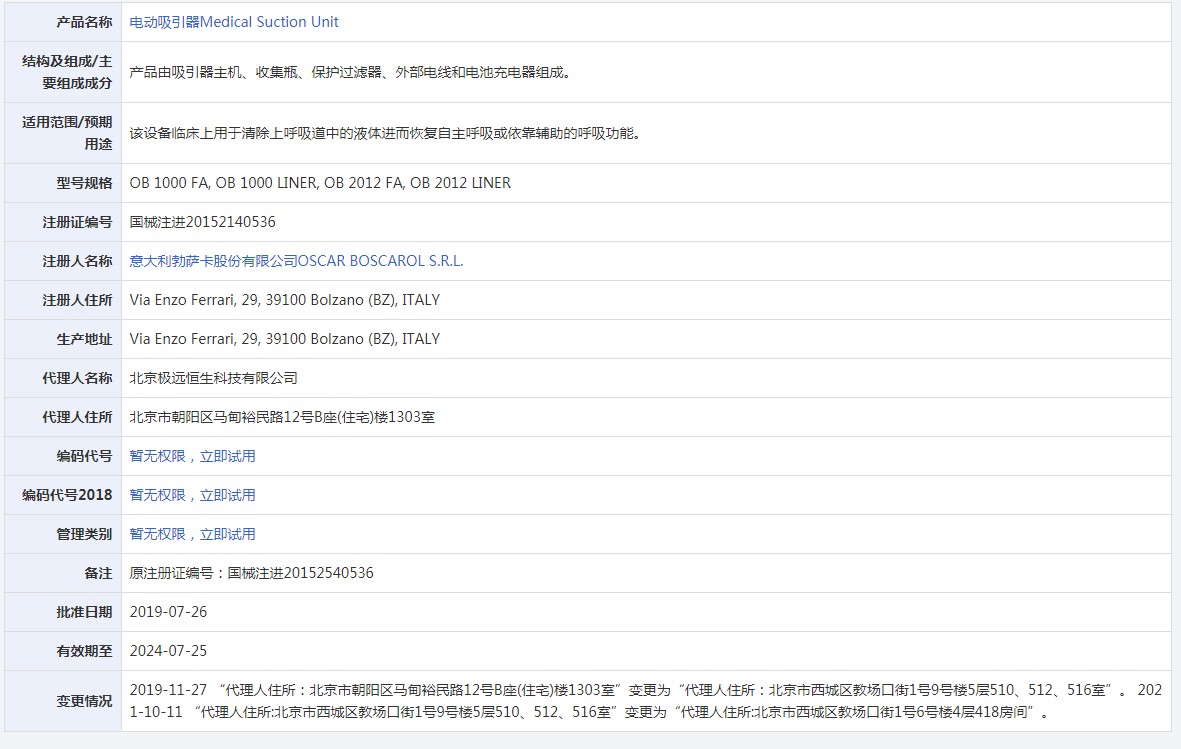Click the intended use text 该设备临床上用于清除

(385, 133)
